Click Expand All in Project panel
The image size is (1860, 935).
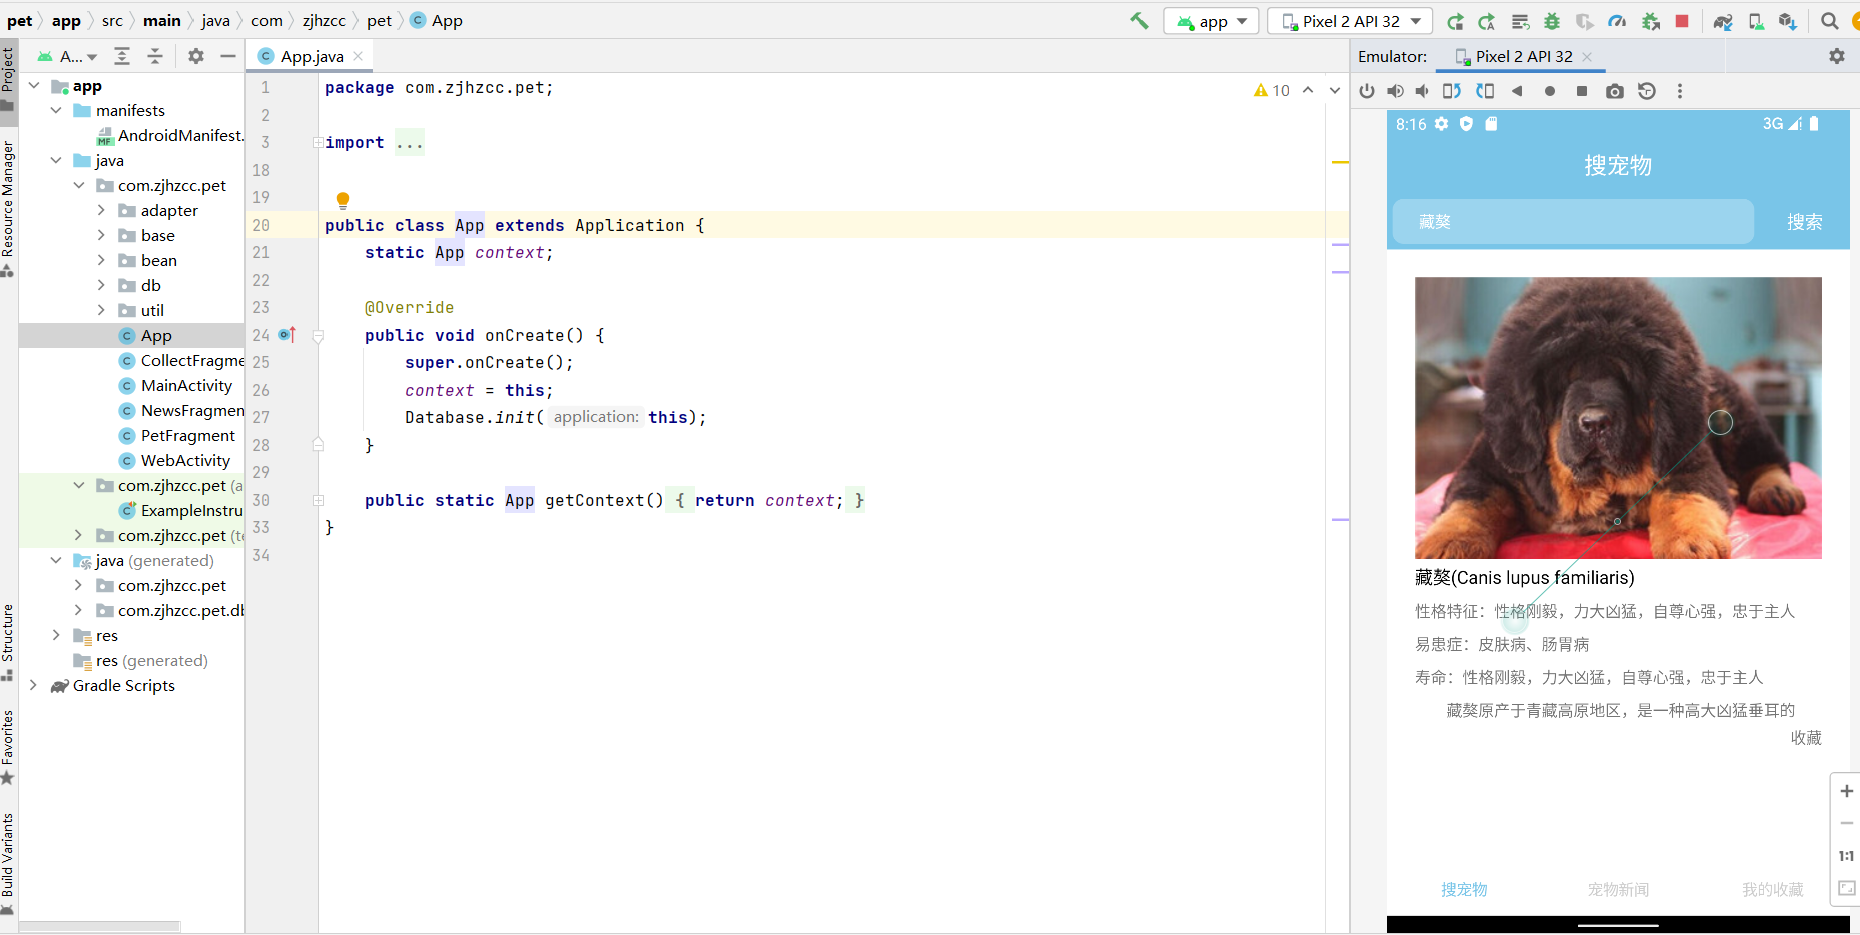coord(122,56)
